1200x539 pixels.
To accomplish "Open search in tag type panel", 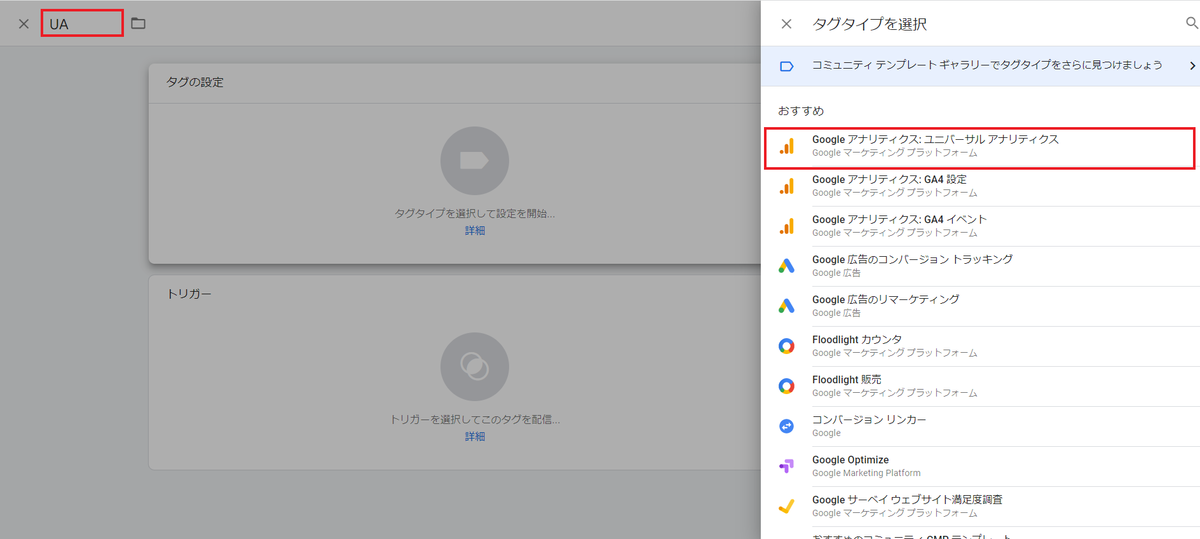I will click(x=1192, y=23).
